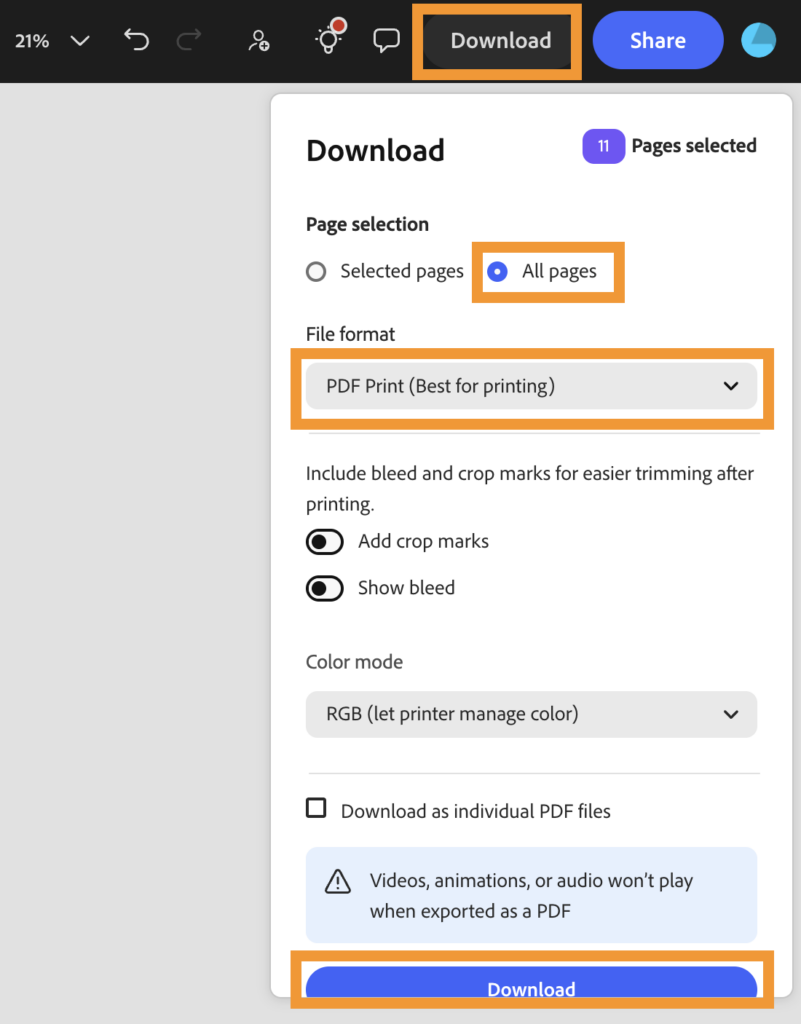This screenshot has height=1024, width=801.
Task: Click the redo arrow icon
Action: pyautogui.click(x=188, y=41)
